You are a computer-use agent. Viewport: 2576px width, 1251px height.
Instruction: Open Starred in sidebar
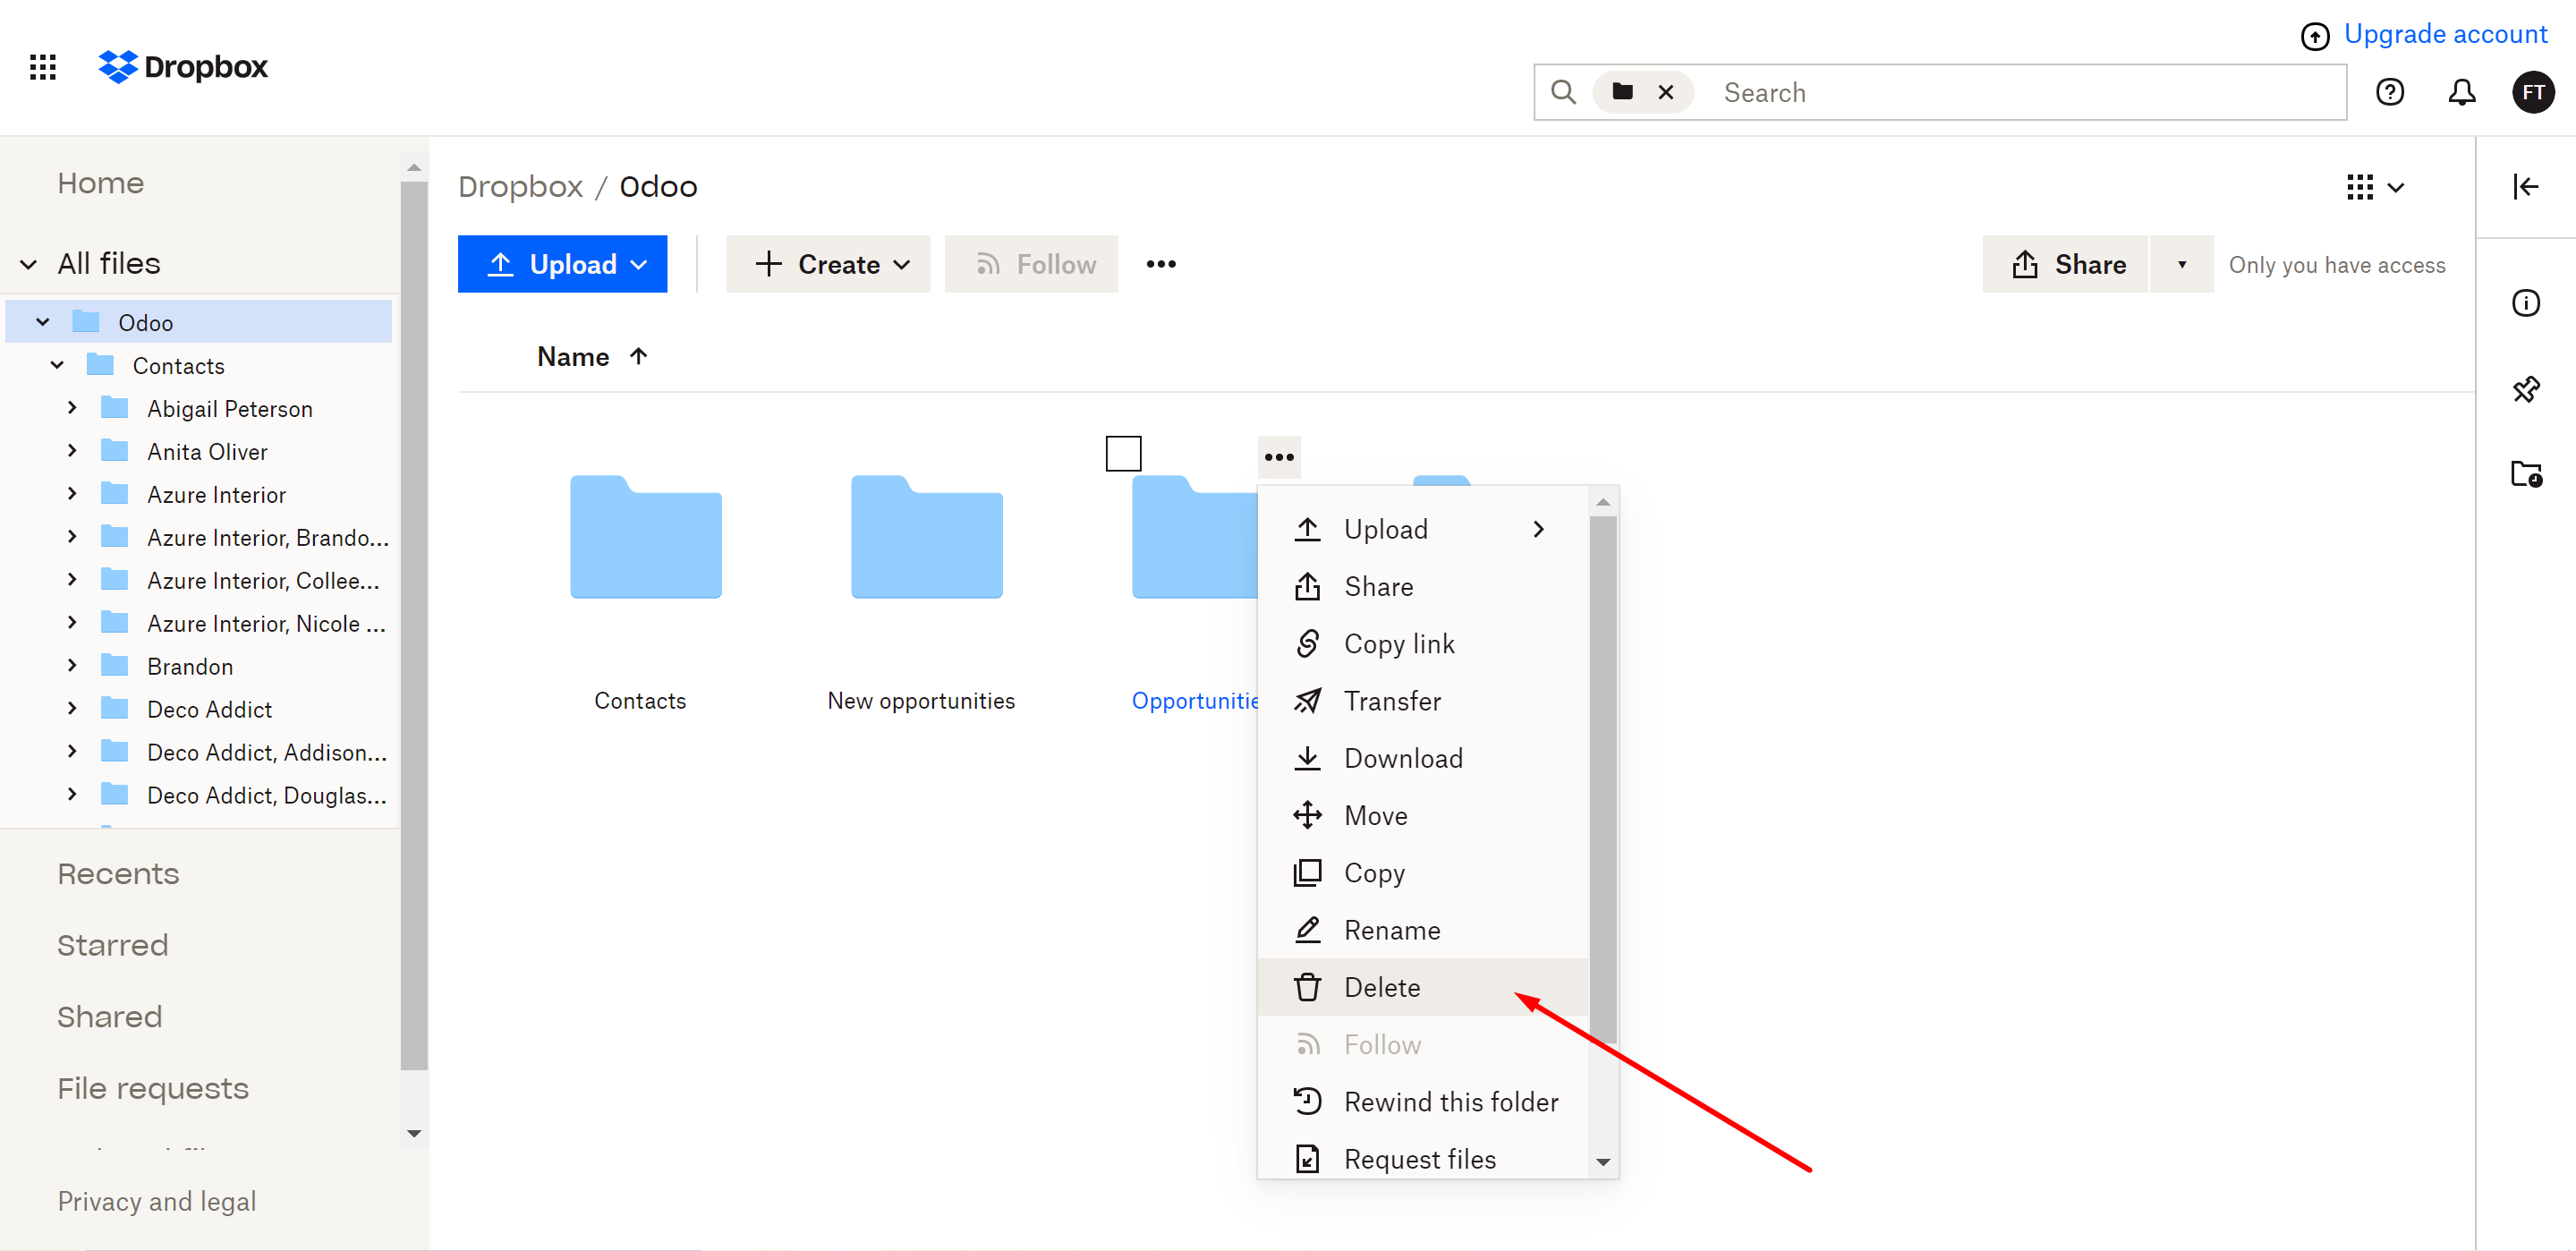pos(113,946)
